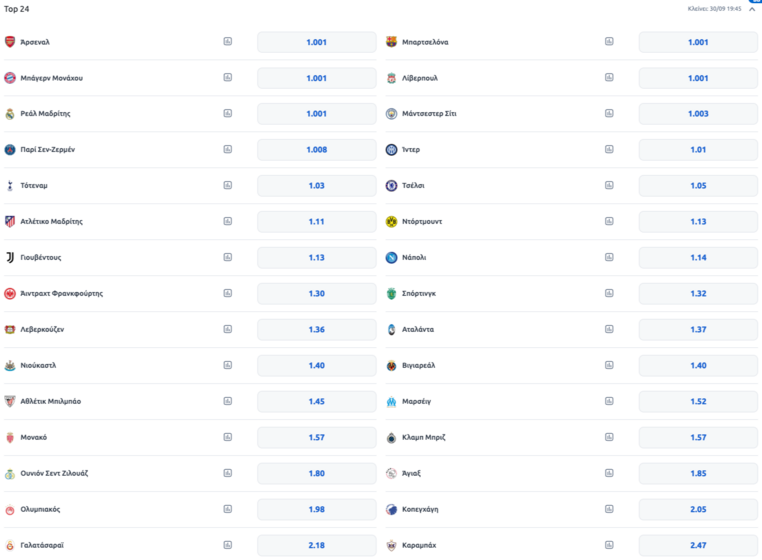Click the Γιουβέντους team logo
762x560 pixels.
tap(10, 257)
